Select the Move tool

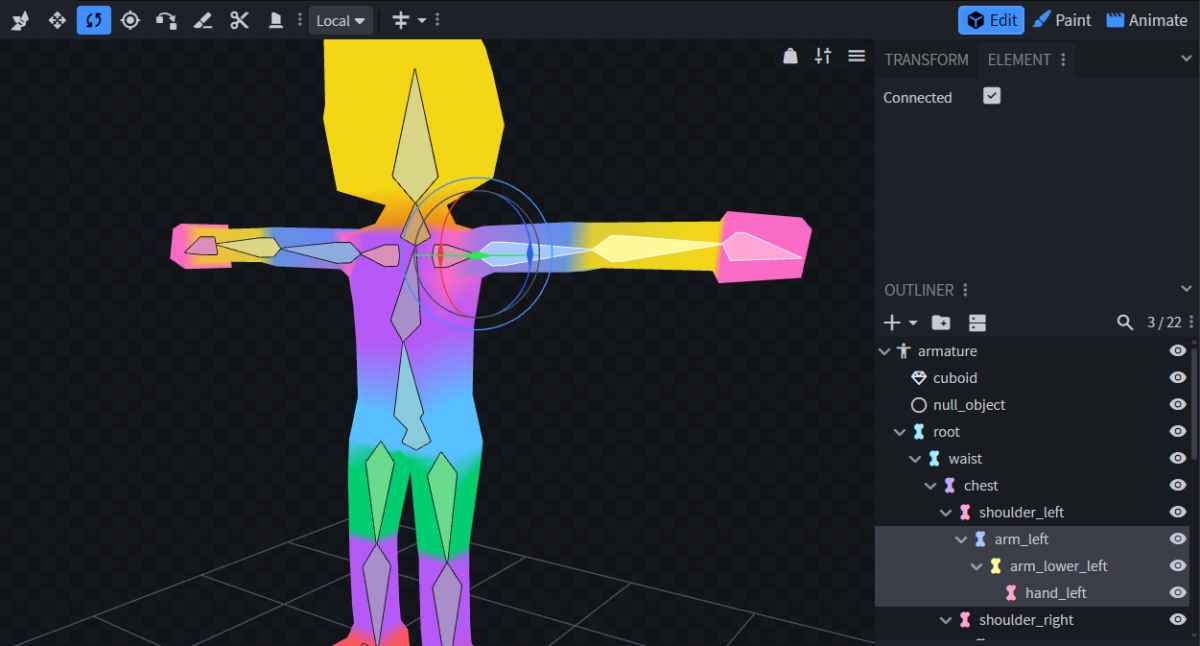(57, 20)
